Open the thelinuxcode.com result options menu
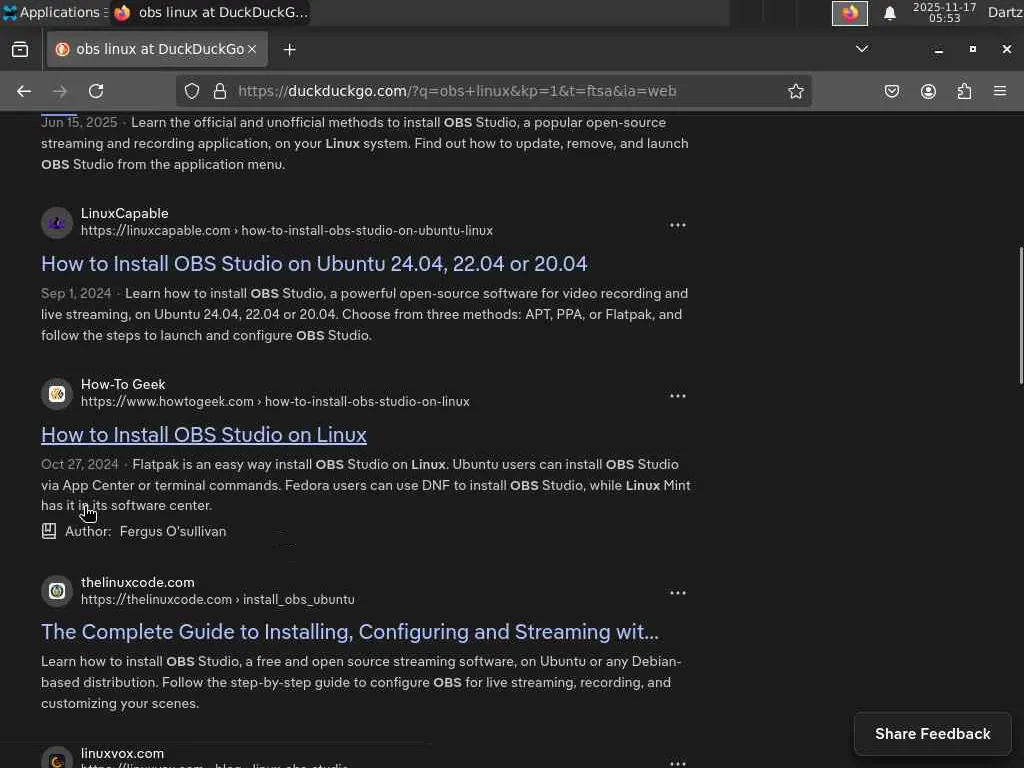Viewport: 1024px width, 768px height. pyautogui.click(x=678, y=594)
